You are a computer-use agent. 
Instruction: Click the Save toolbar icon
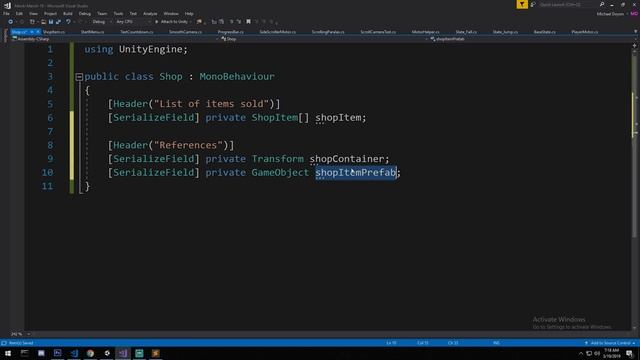click(51, 22)
